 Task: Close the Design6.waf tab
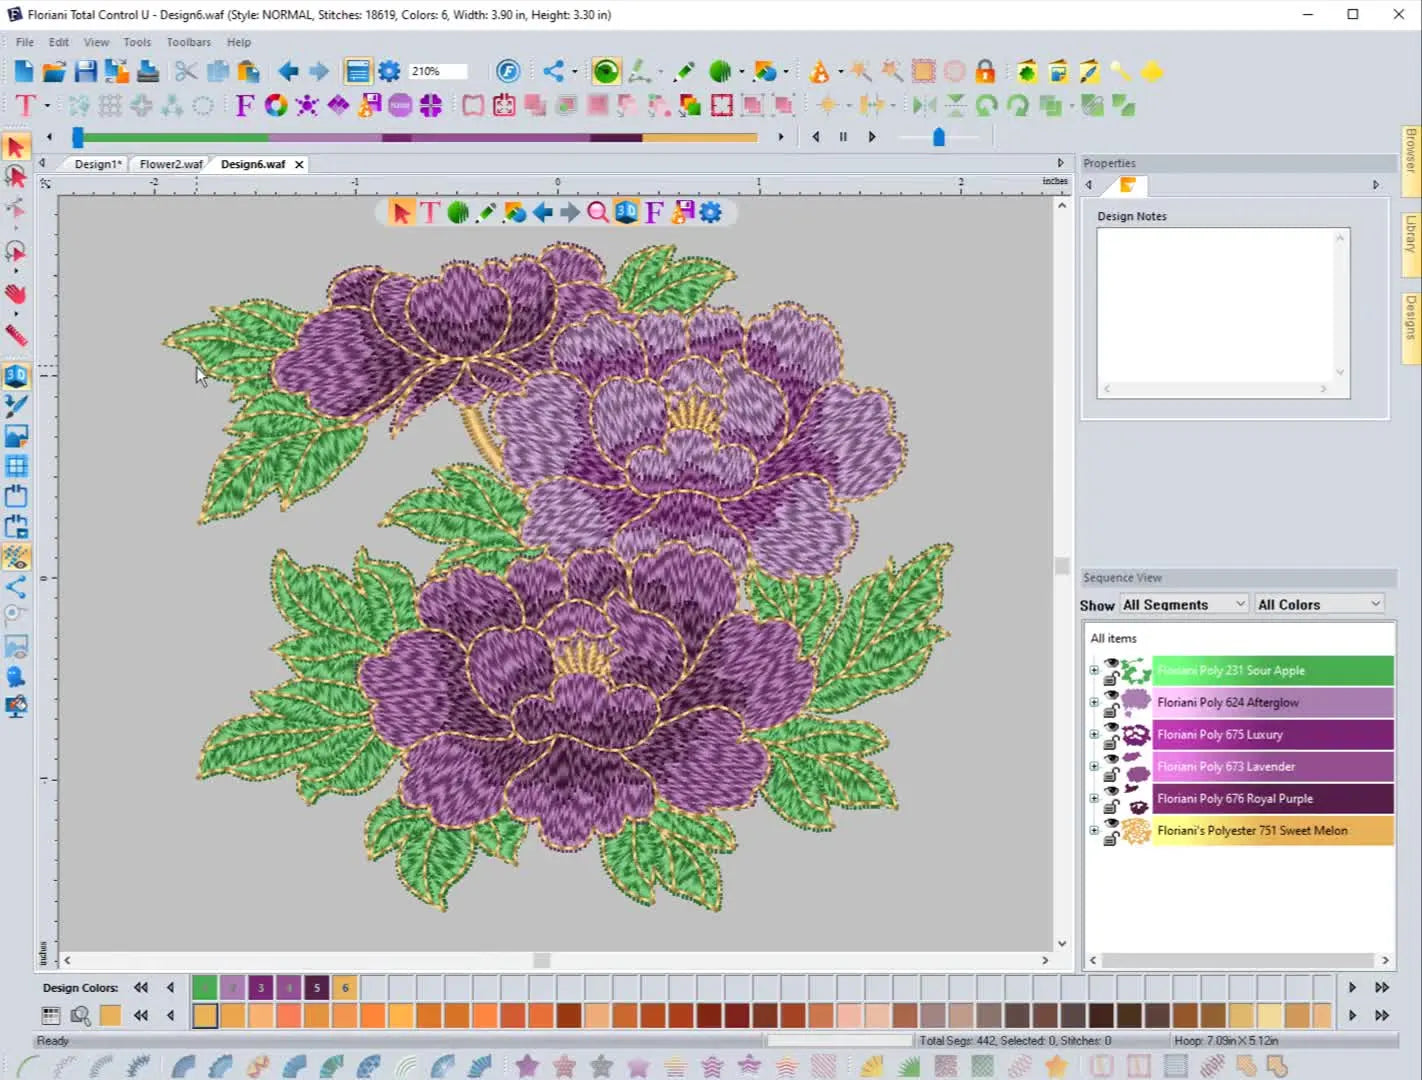tap(299, 164)
